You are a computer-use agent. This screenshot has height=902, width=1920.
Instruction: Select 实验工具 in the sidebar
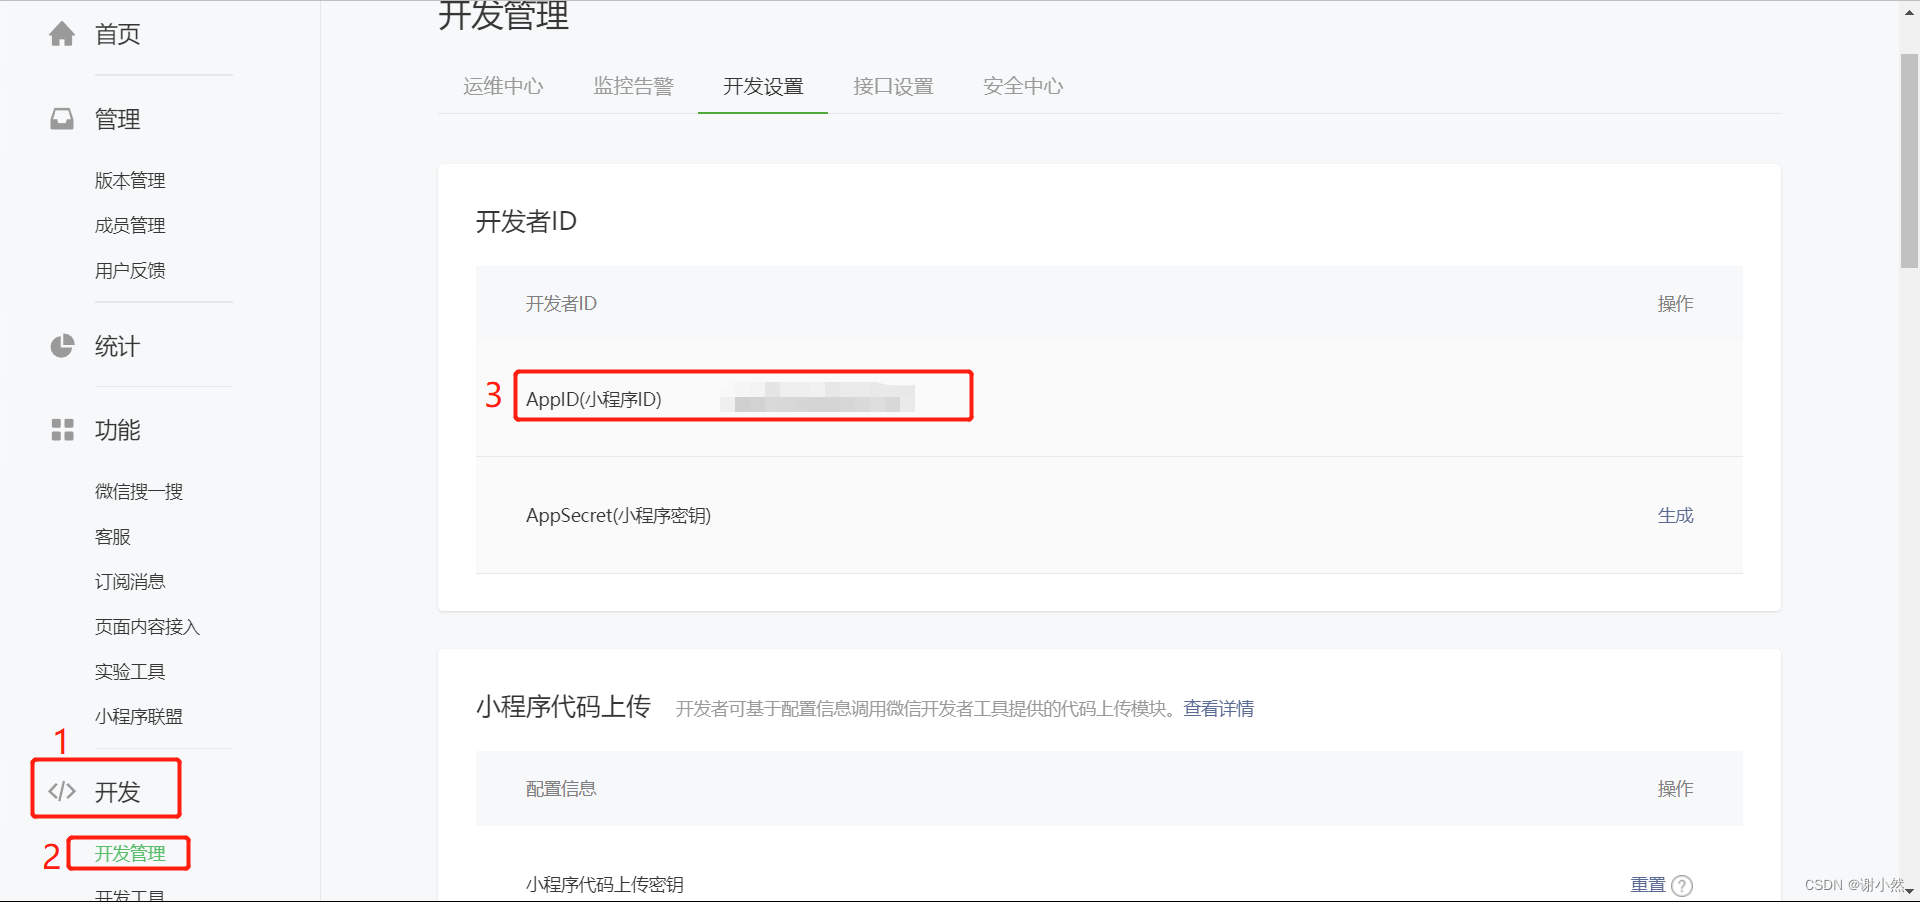[130, 671]
